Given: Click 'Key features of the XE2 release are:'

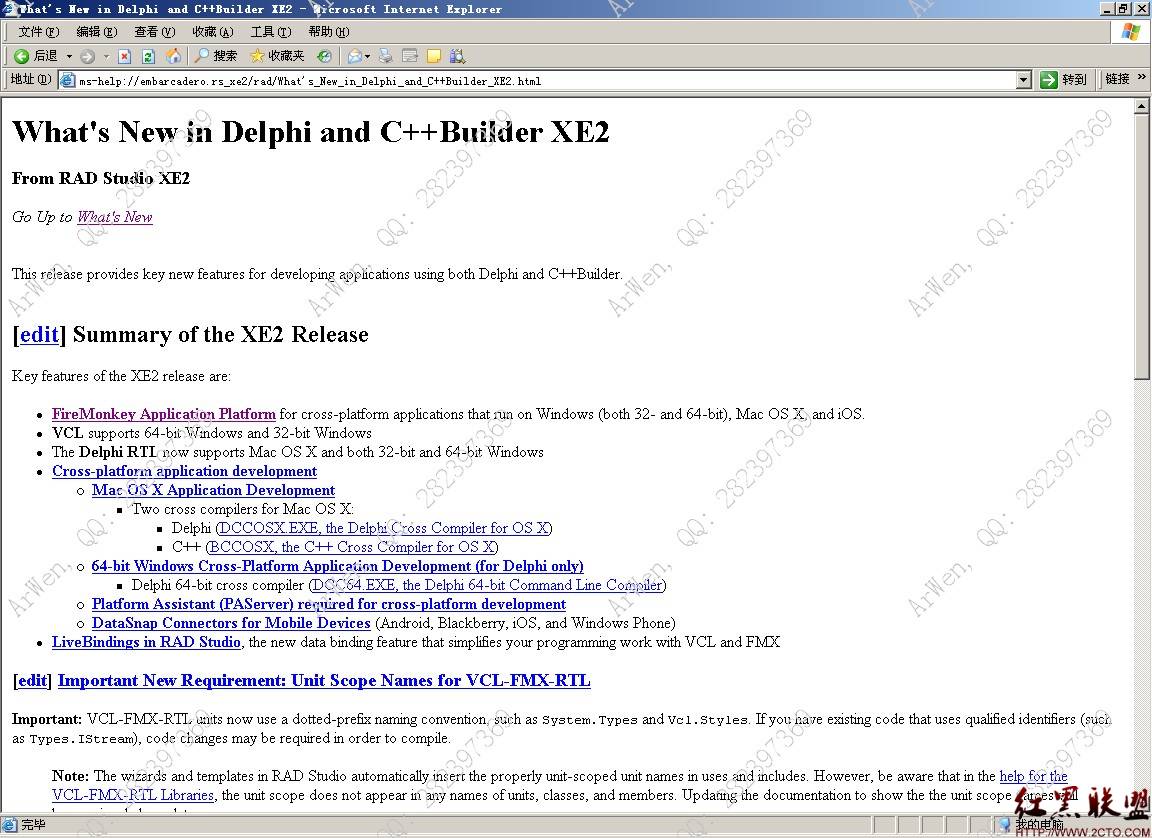Looking at the screenshot, I should coord(121,376).
